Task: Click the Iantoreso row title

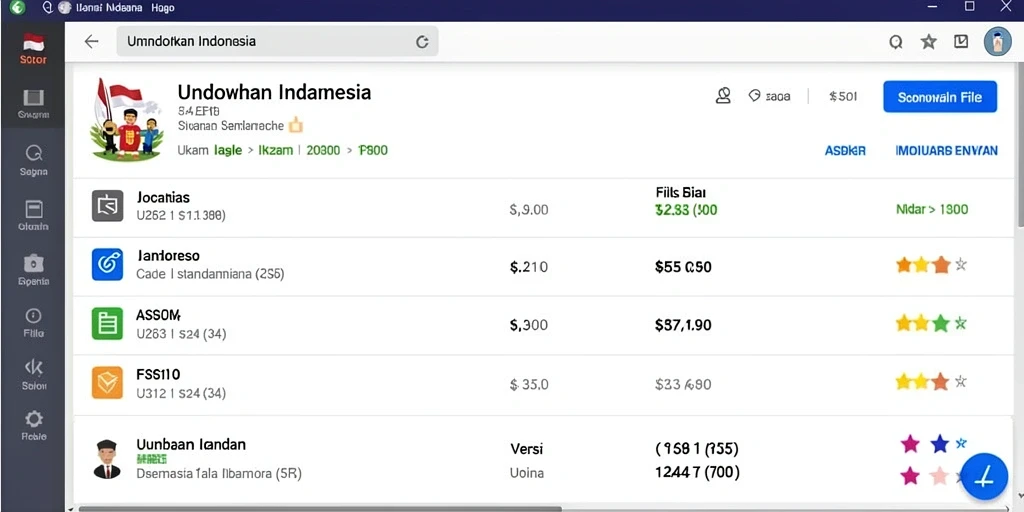Action: click(168, 256)
